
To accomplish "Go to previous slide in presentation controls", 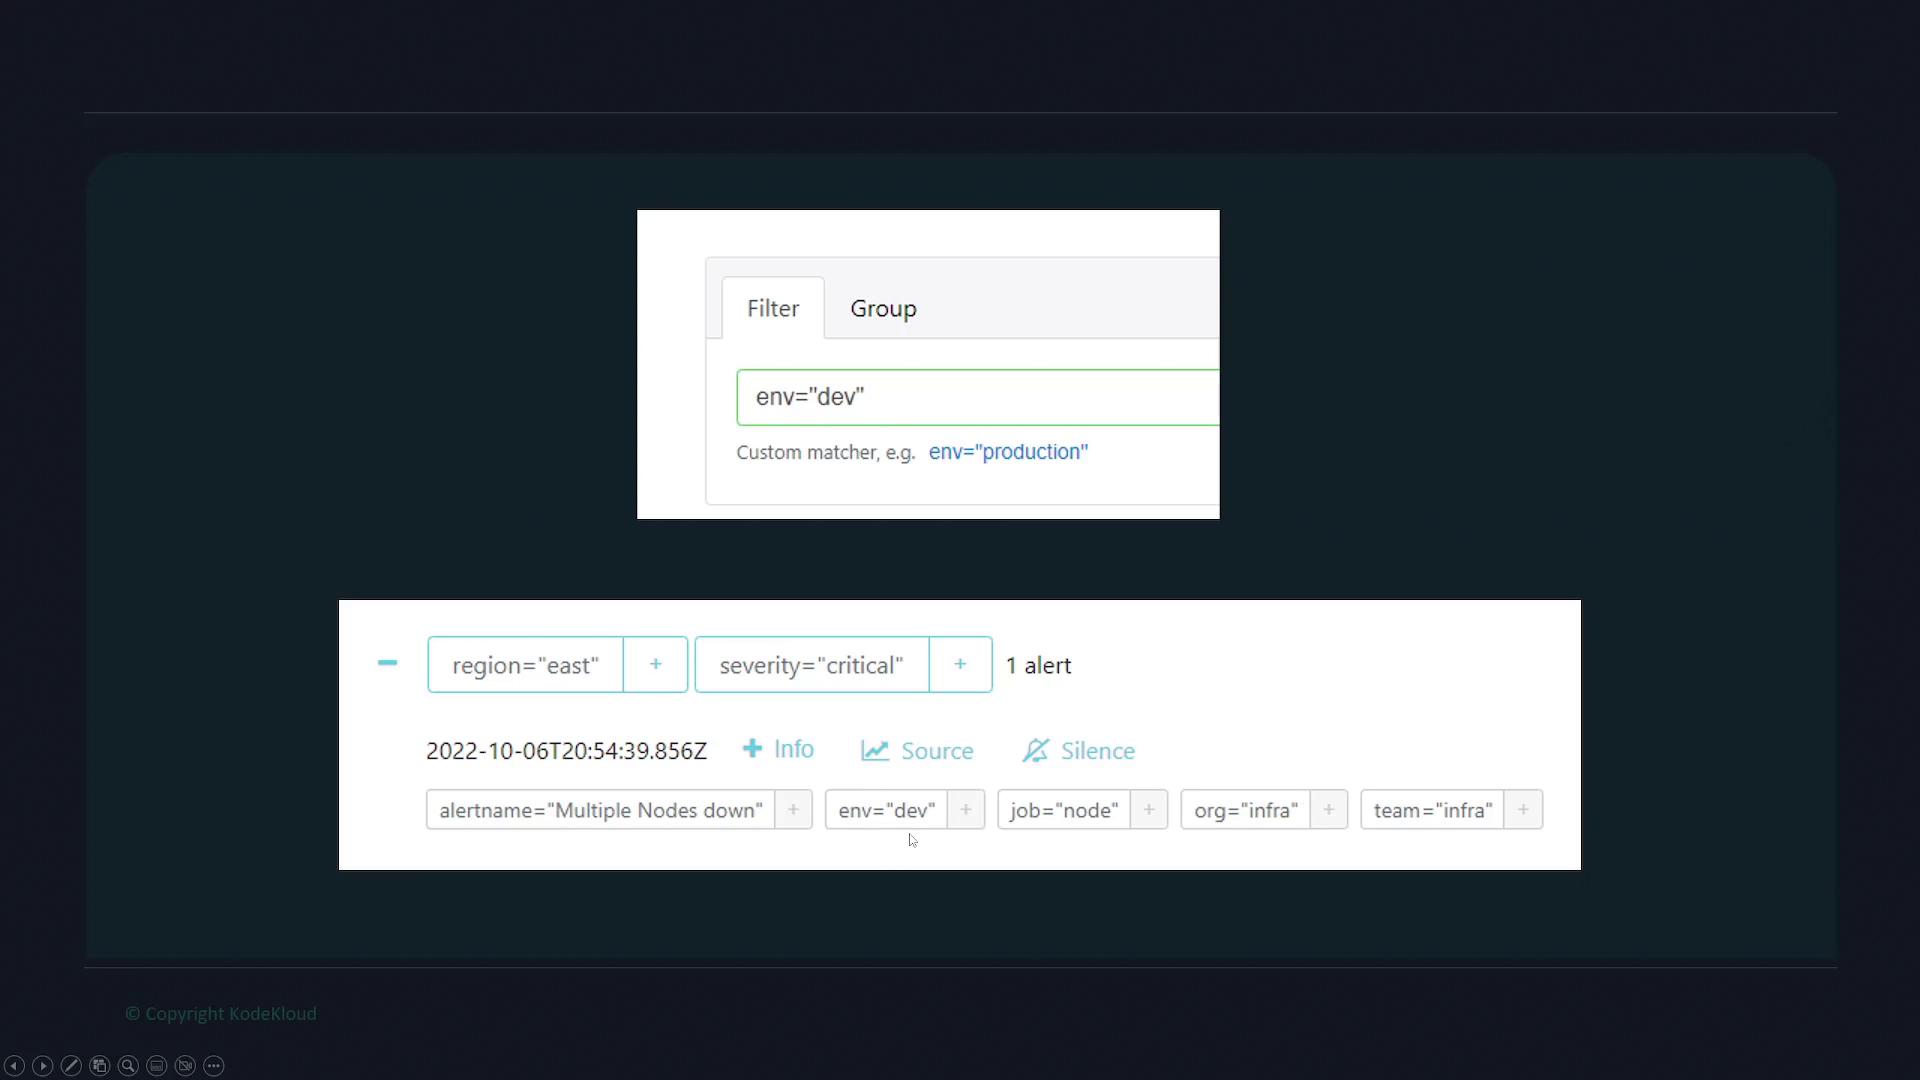I will tap(14, 1066).
